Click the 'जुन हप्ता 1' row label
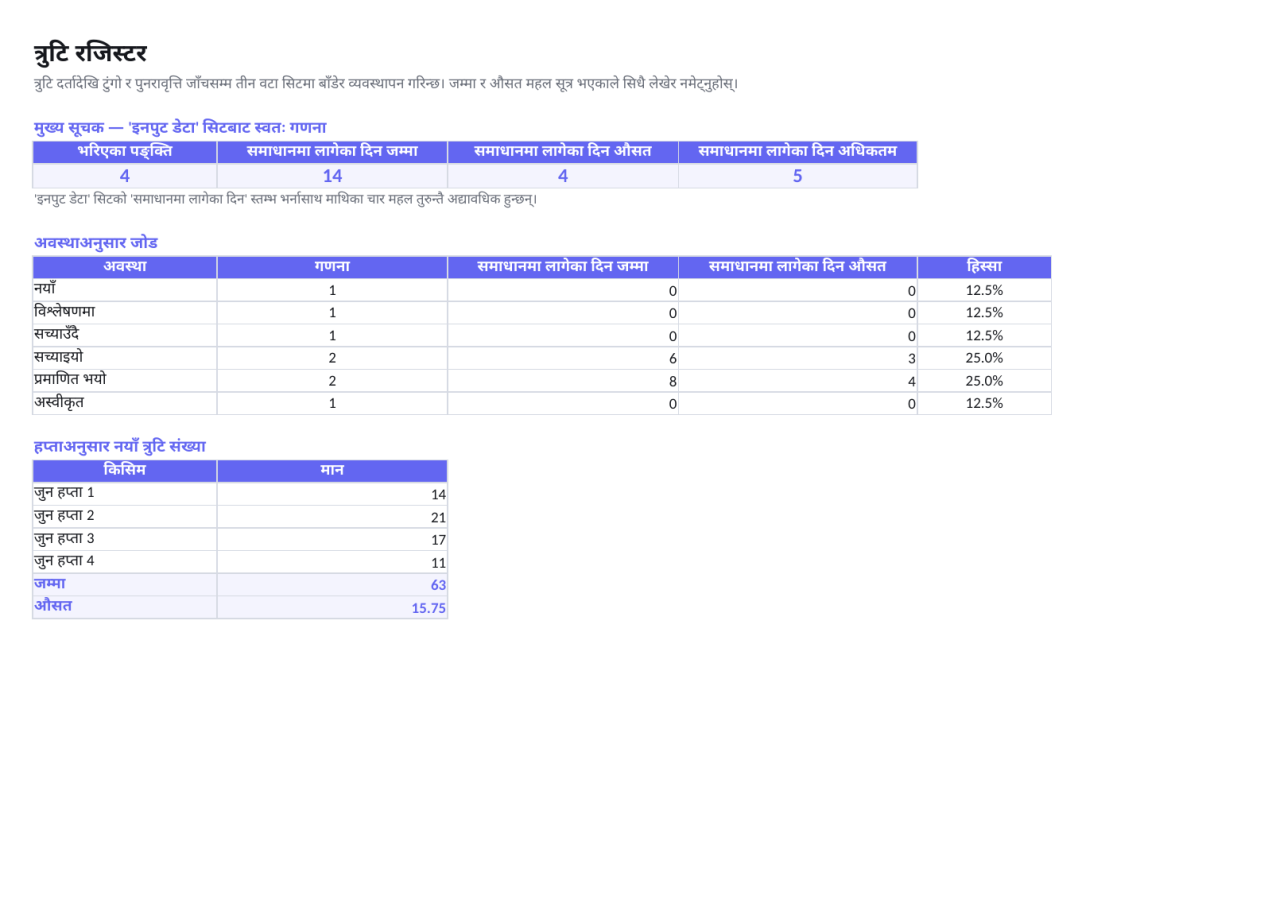Viewport: 1272px width, 900px height. pyautogui.click(x=125, y=494)
